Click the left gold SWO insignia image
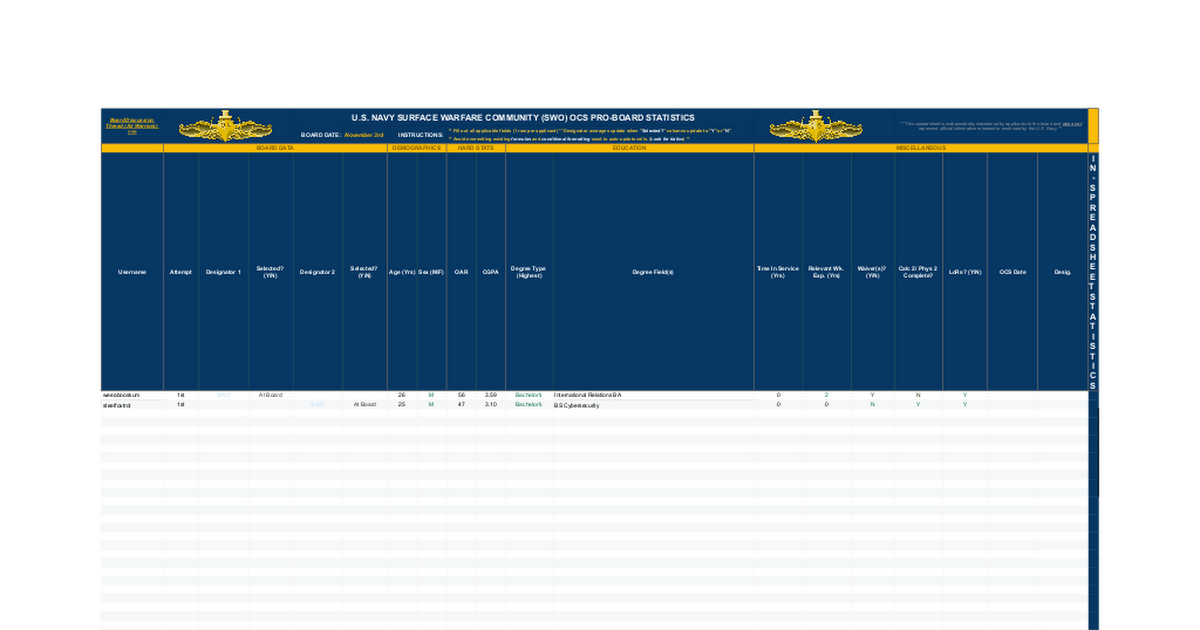Image resolution: width=1200 pixels, height=630 pixels. 225,126
